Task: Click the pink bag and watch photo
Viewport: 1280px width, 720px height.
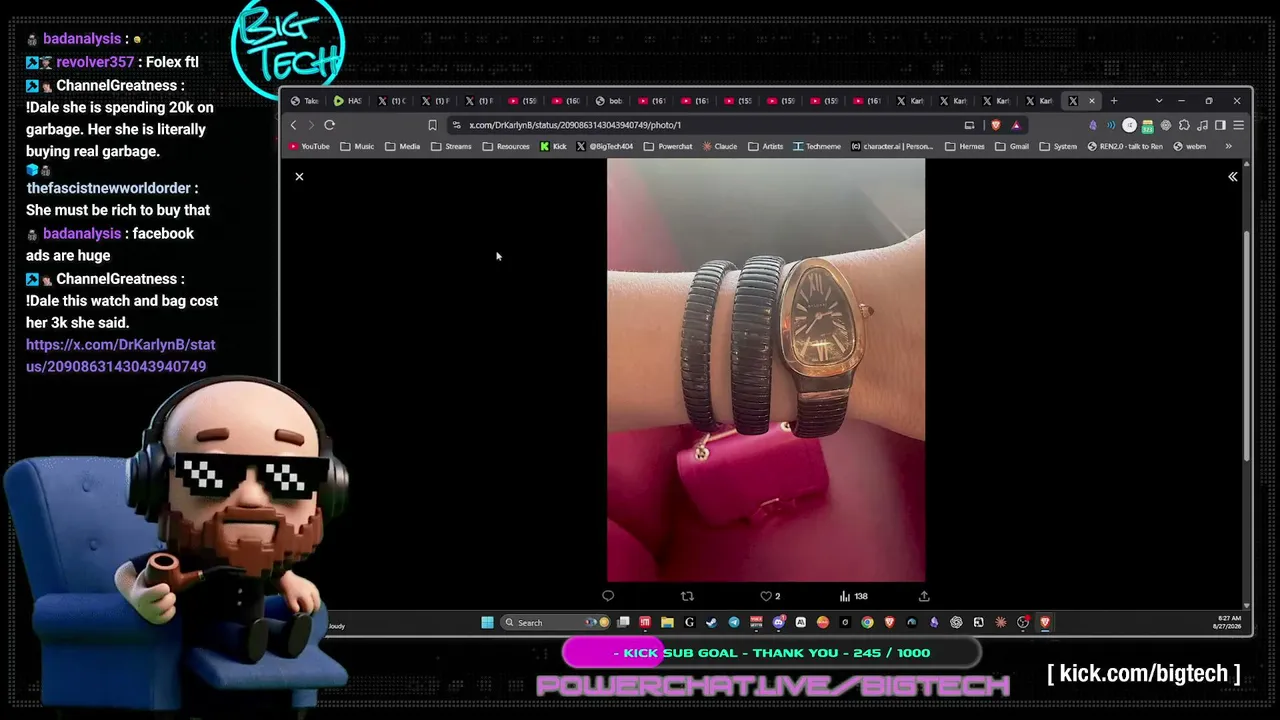Action: 766,370
